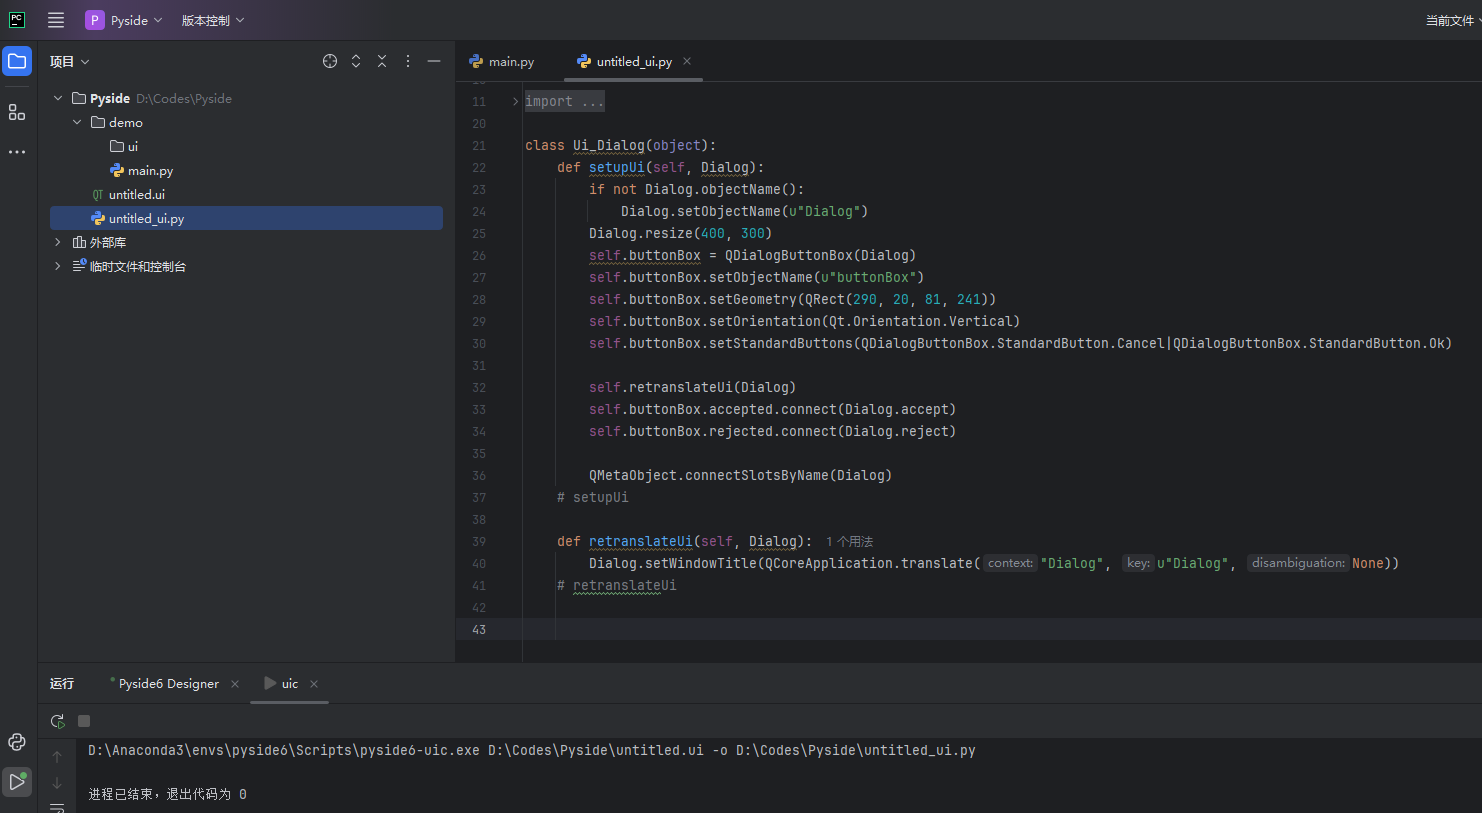1482x813 pixels.
Task: Click the QMetaObject.connectSlotsByName line
Action: tap(740, 475)
